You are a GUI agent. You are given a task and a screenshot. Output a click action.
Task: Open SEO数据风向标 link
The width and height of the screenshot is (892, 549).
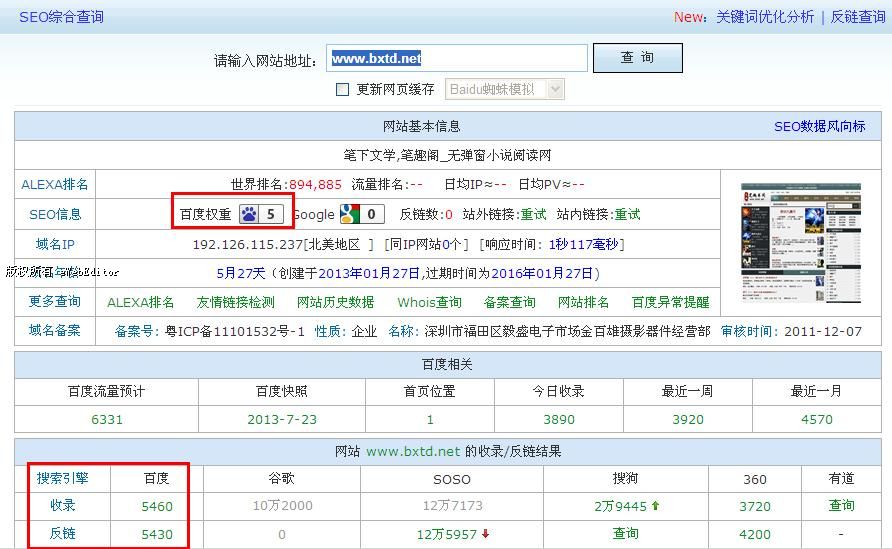(819, 126)
